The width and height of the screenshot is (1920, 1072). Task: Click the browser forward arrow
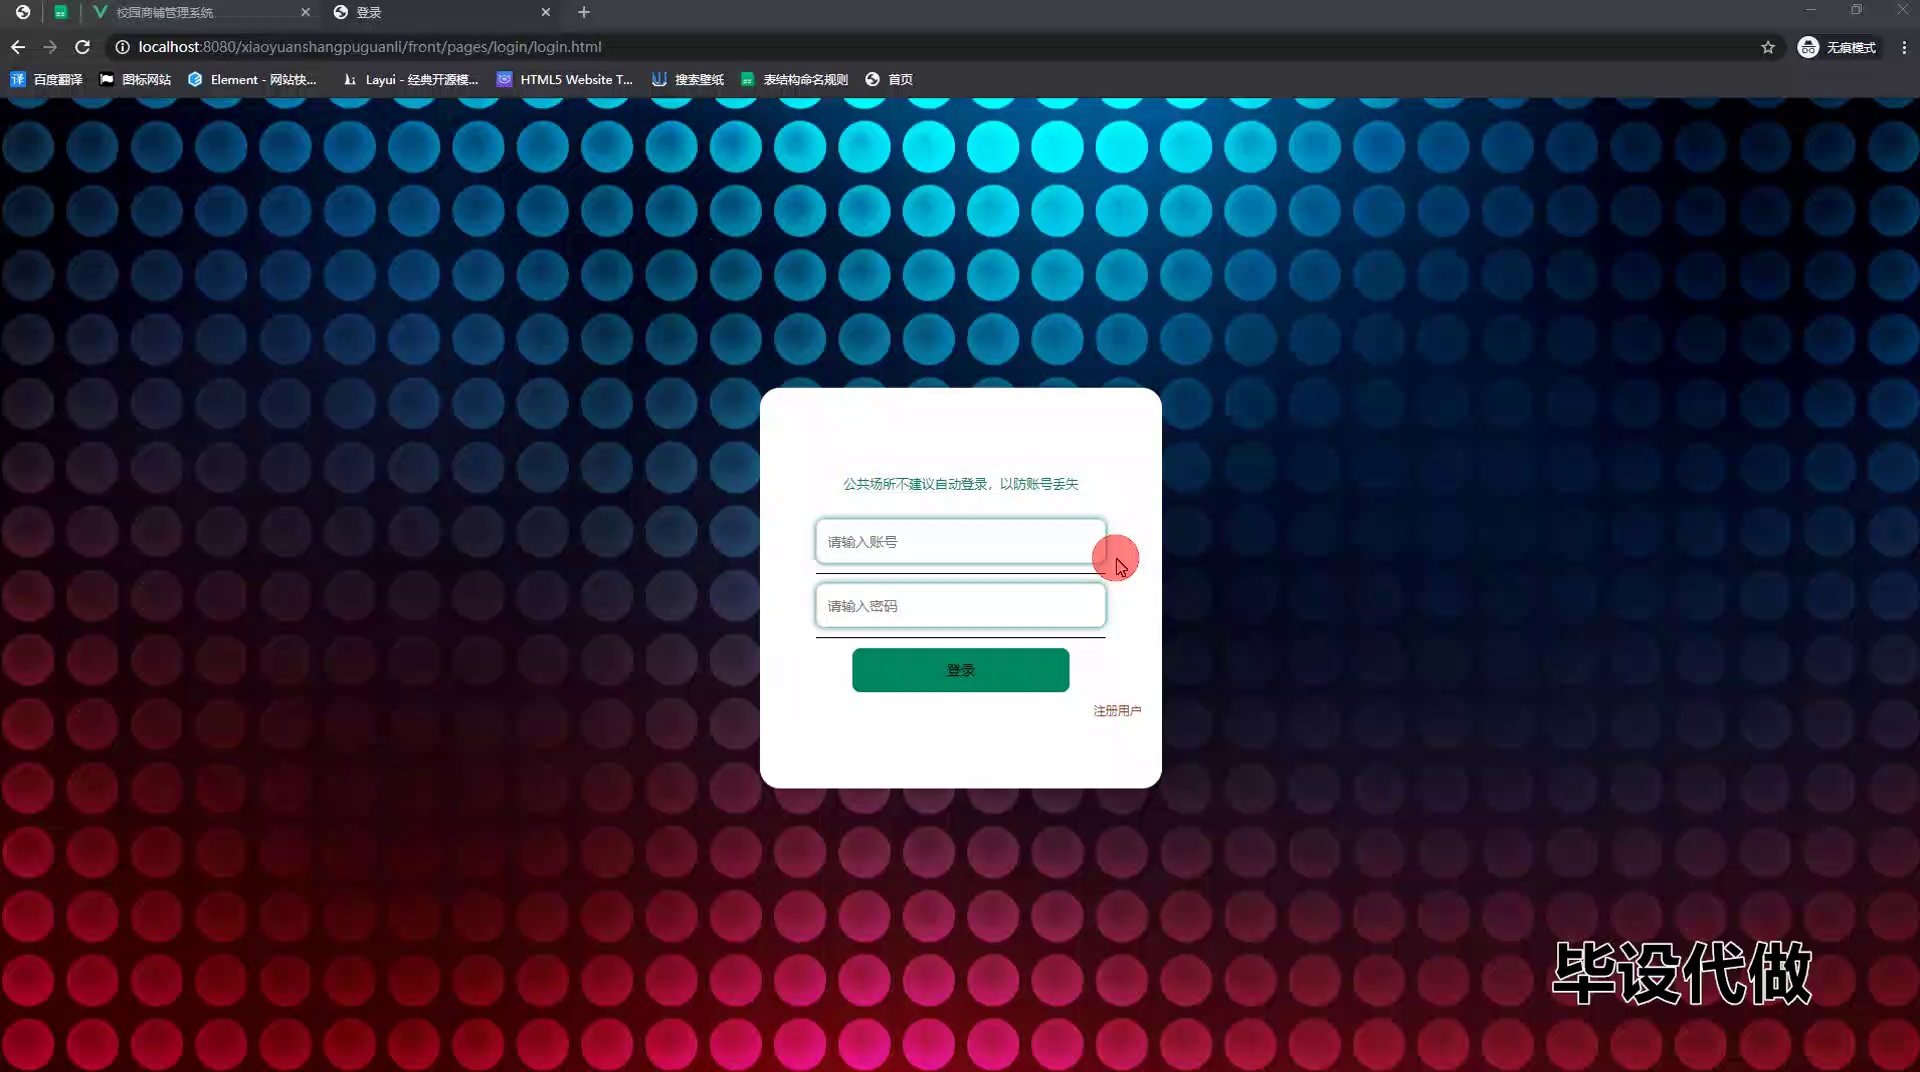(50, 47)
